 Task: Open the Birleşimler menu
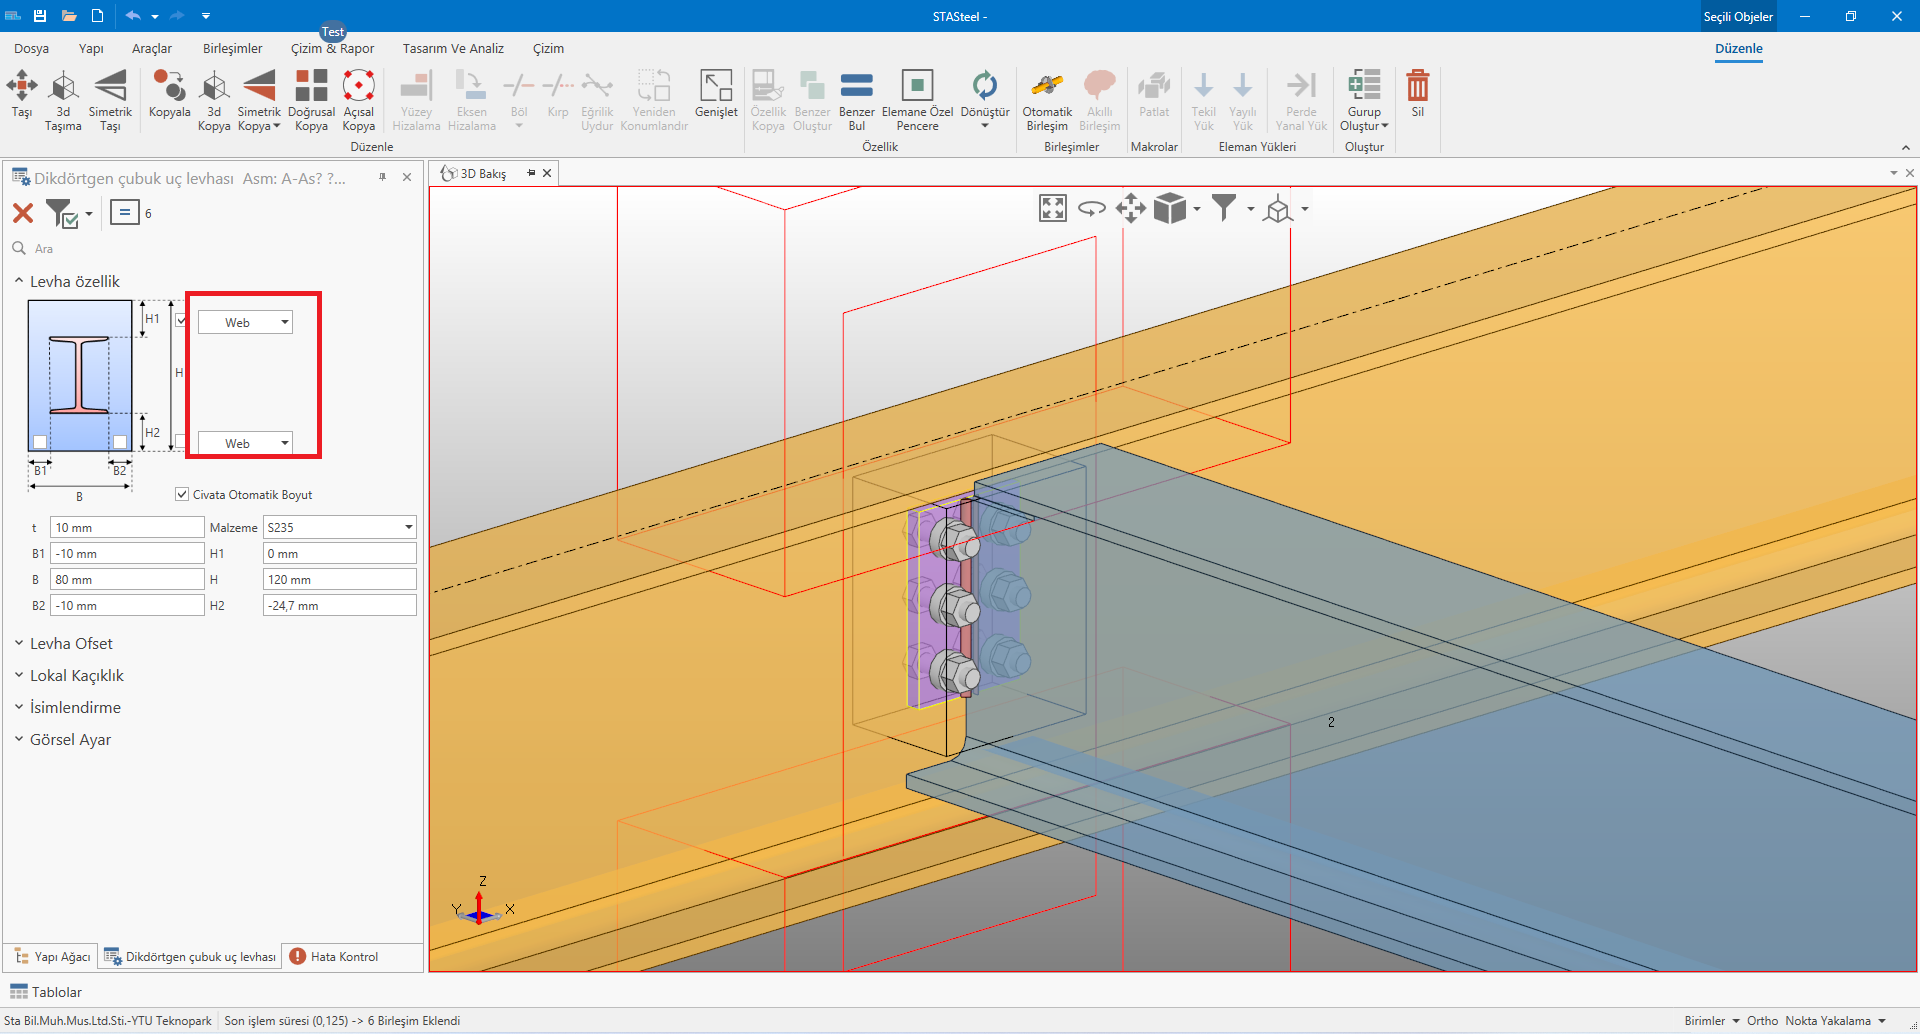(x=232, y=48)
